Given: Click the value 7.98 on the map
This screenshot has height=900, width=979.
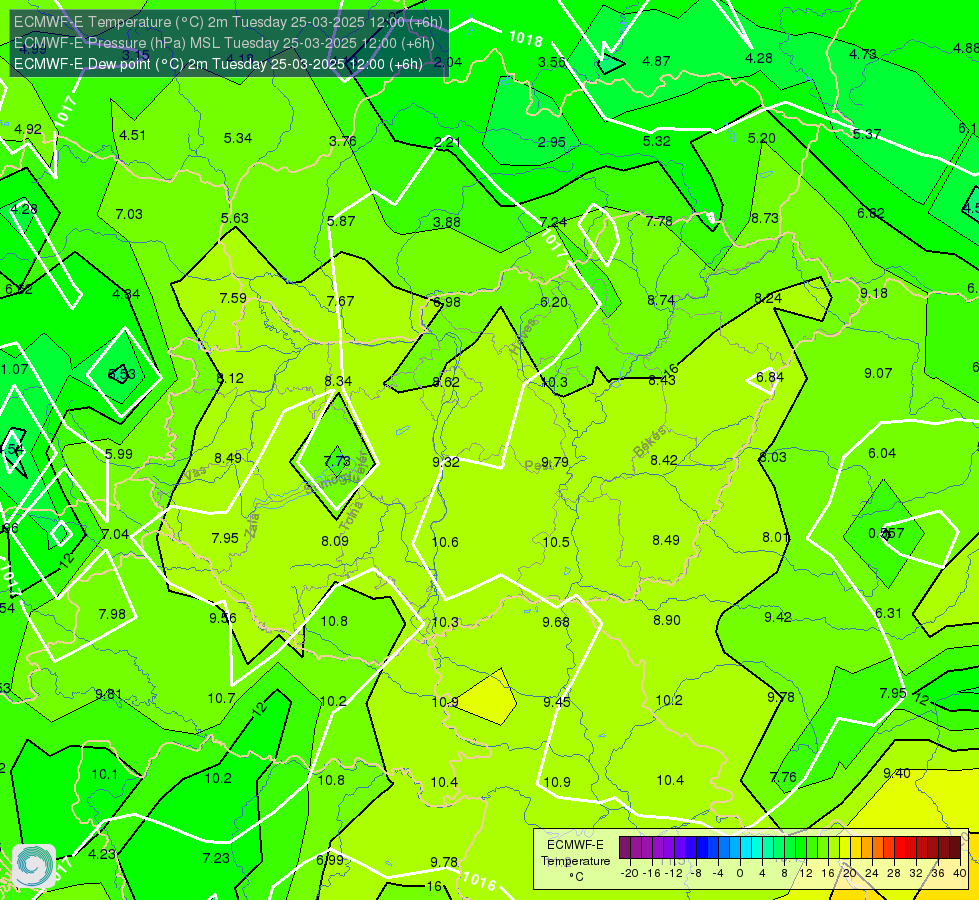Looking at the screenshot, I should click(x=112, y=615).
